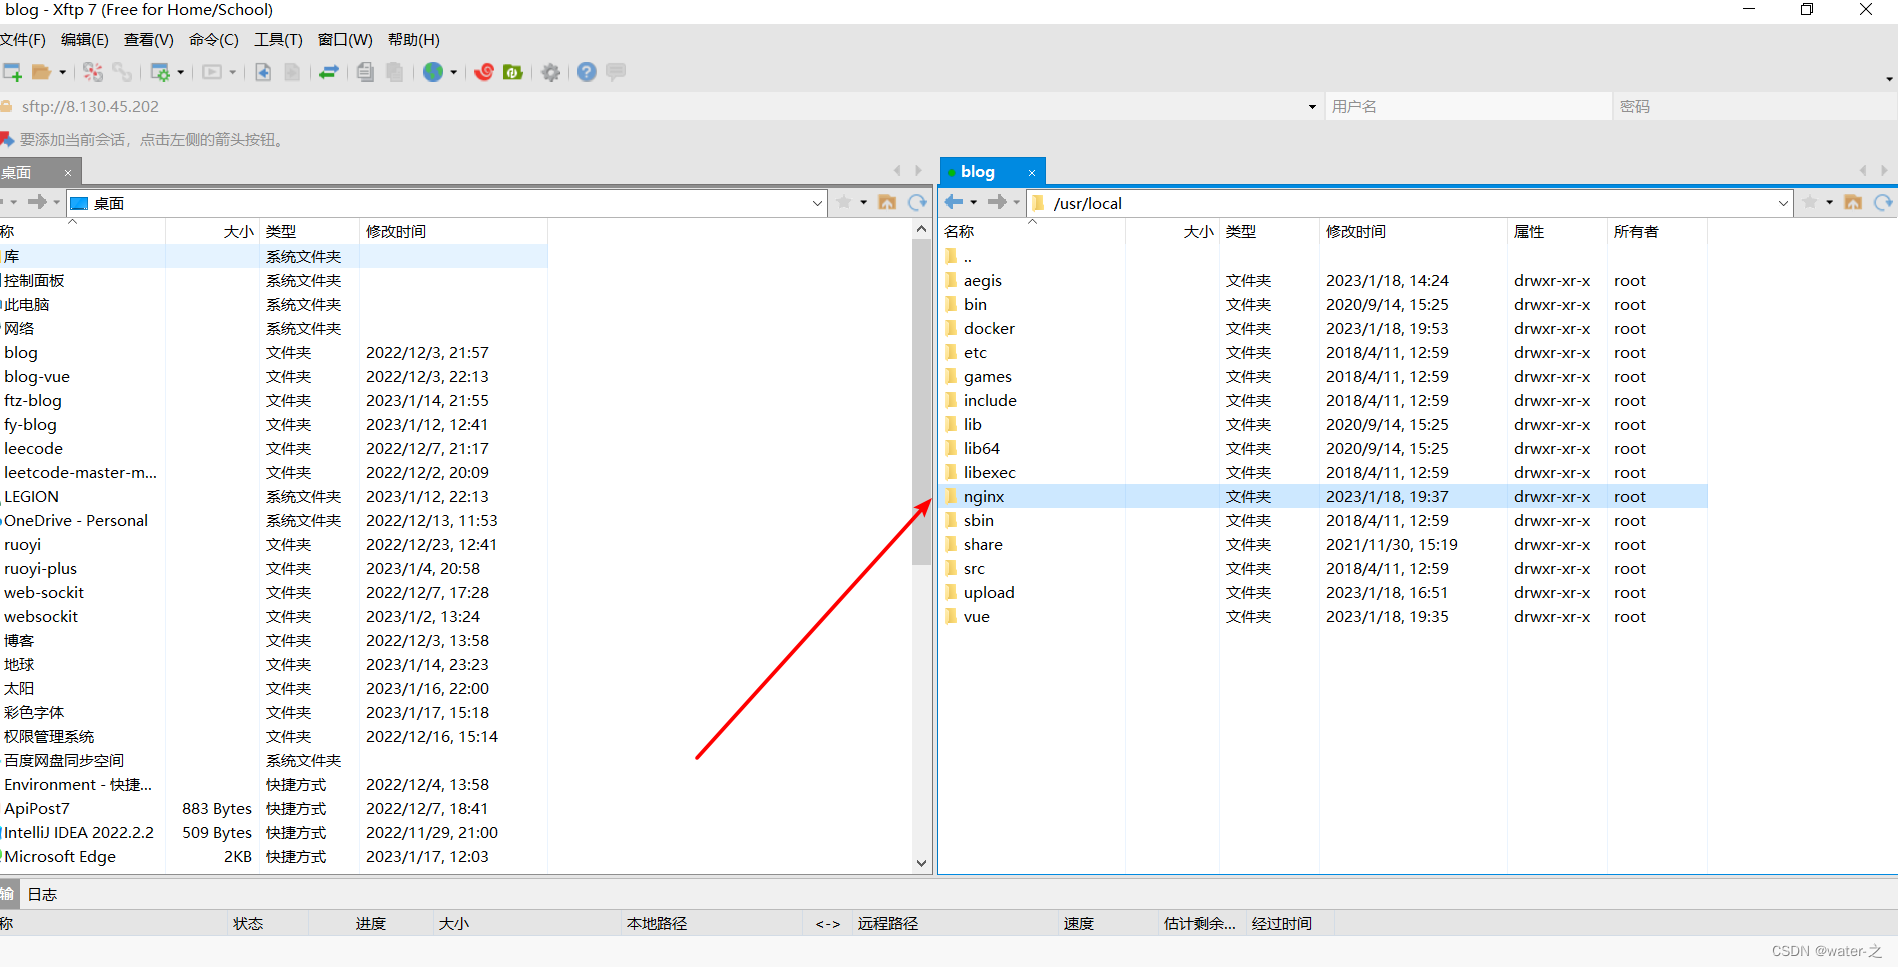
Task: Select the docker folder icon
Action: point(951,328)
